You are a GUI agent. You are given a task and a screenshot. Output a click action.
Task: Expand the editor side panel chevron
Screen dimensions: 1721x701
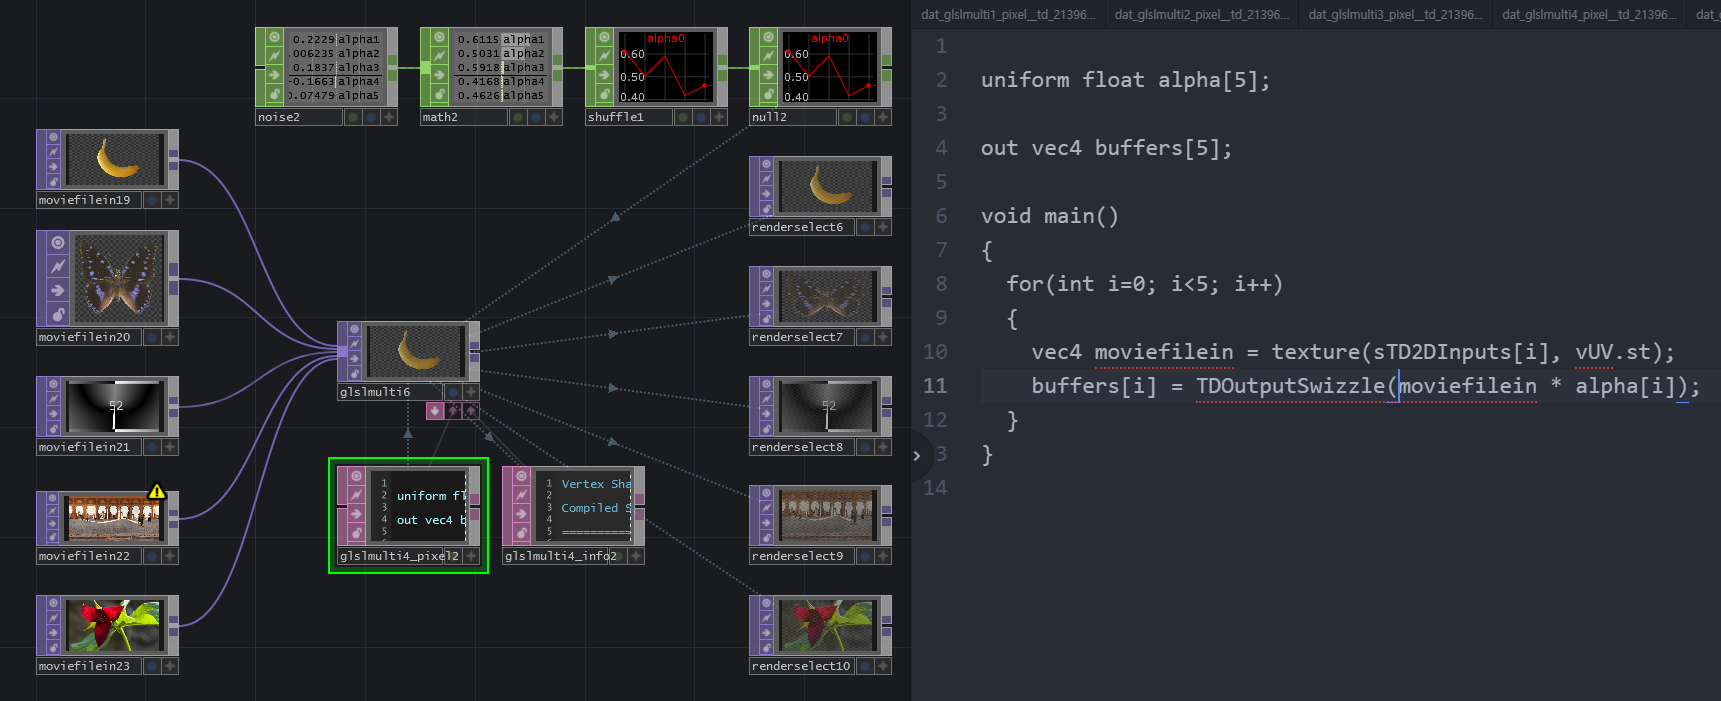(x=917, y=456)
